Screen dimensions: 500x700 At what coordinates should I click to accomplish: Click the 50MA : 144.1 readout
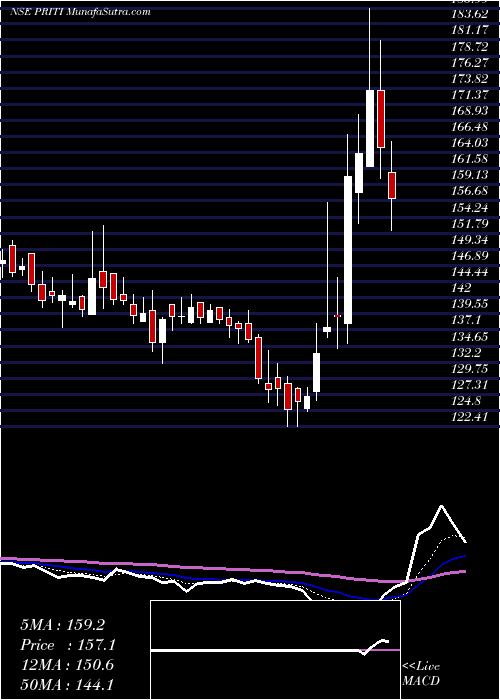click(67, 685)
